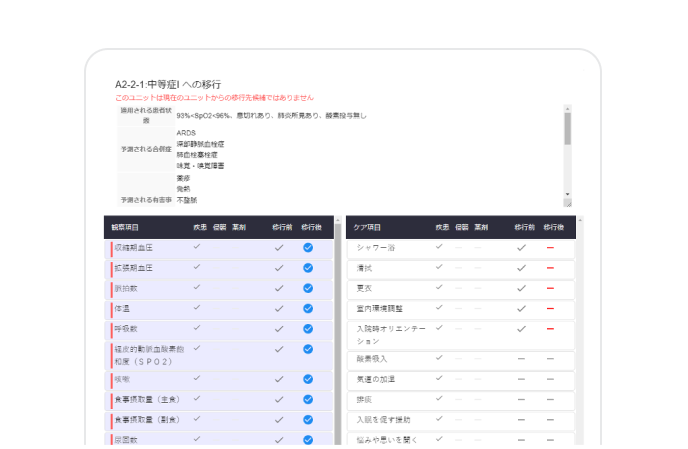Viewport: 688px width, 449px height.
Task: Click scroll-down arrow of the info panel
Action: pyautogui.click(x=568, y=194)
